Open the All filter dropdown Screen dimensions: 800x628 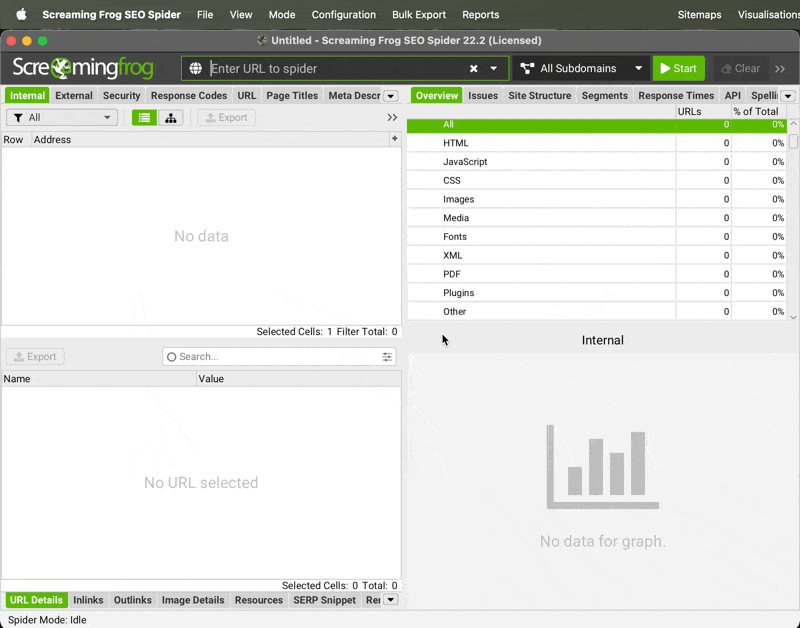[62, 118]
